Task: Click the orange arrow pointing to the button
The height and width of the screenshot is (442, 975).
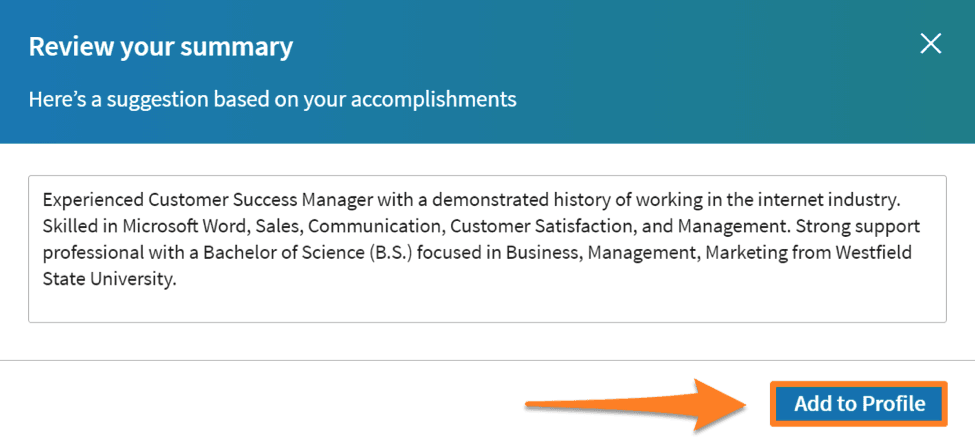Action: 638,405
